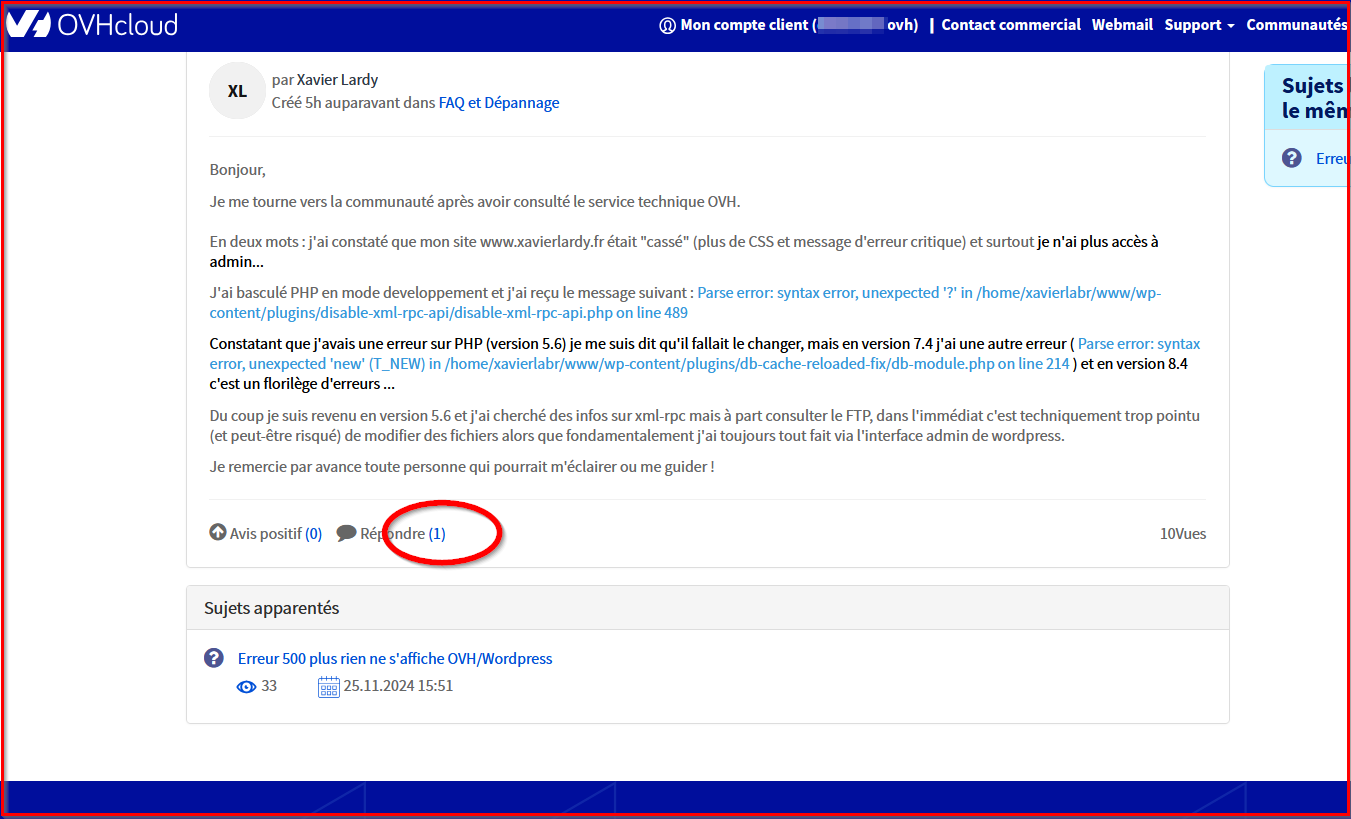The height and width of the screenshot is (819, 1351).
Task: Click the OVHcloud logo
Action: click(x=92, y=25)
